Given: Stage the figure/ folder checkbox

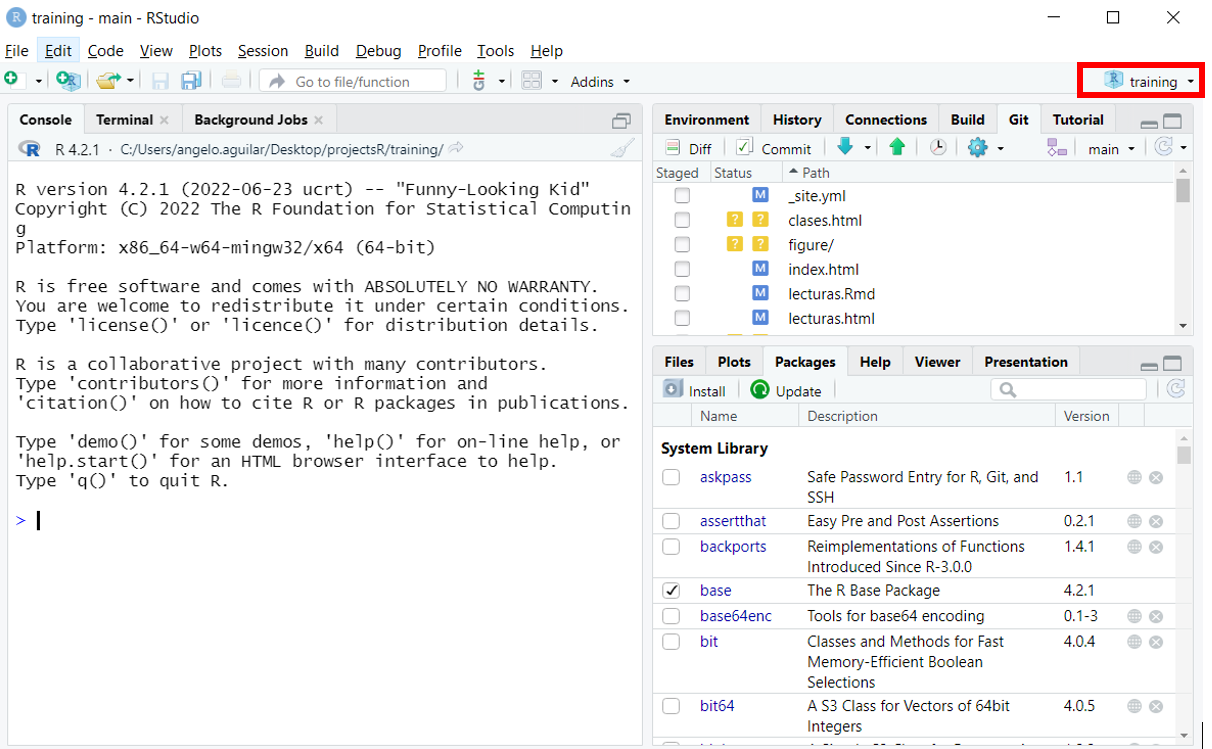Looking at the screenshot, I should pos(682,245).
